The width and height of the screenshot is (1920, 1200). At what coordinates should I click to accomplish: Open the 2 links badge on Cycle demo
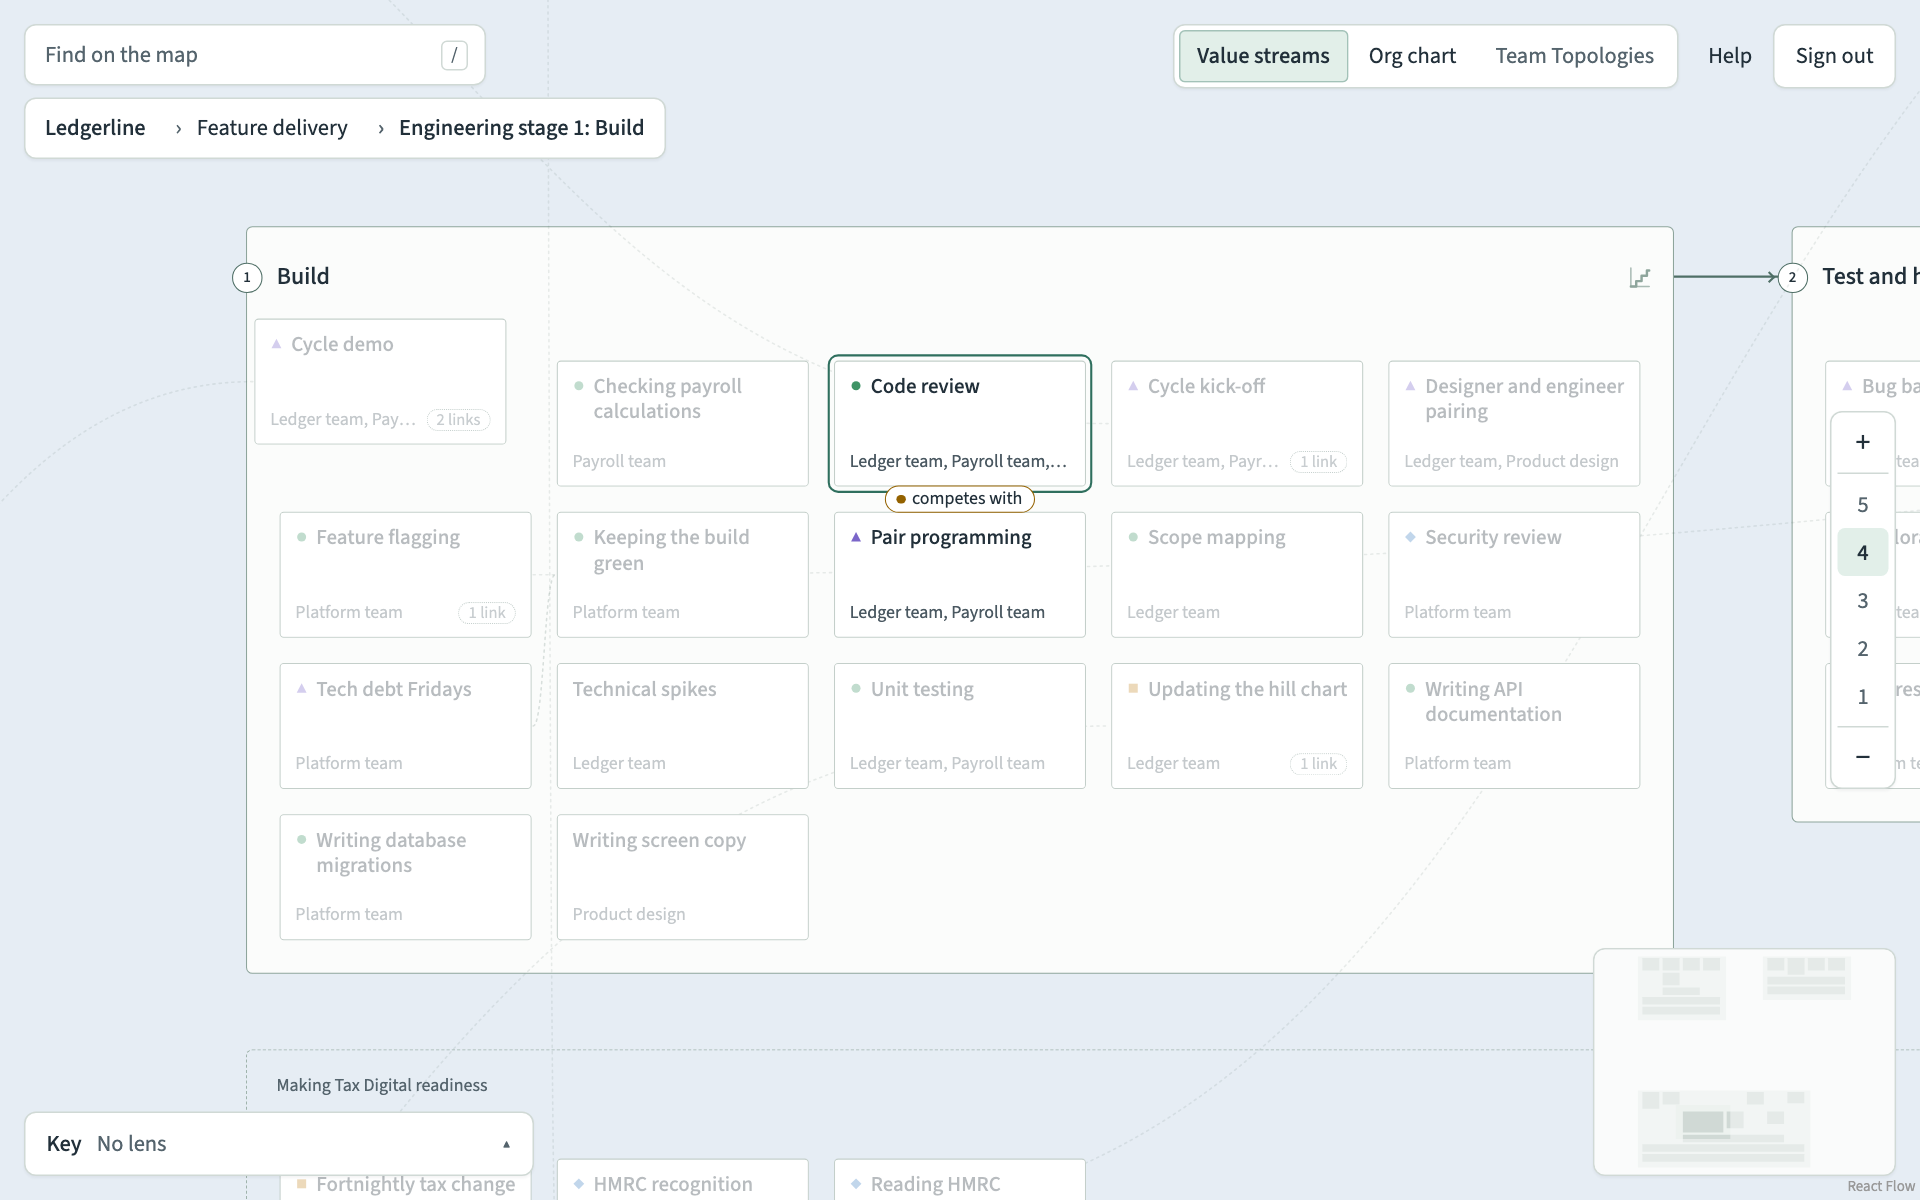(458, 420)
